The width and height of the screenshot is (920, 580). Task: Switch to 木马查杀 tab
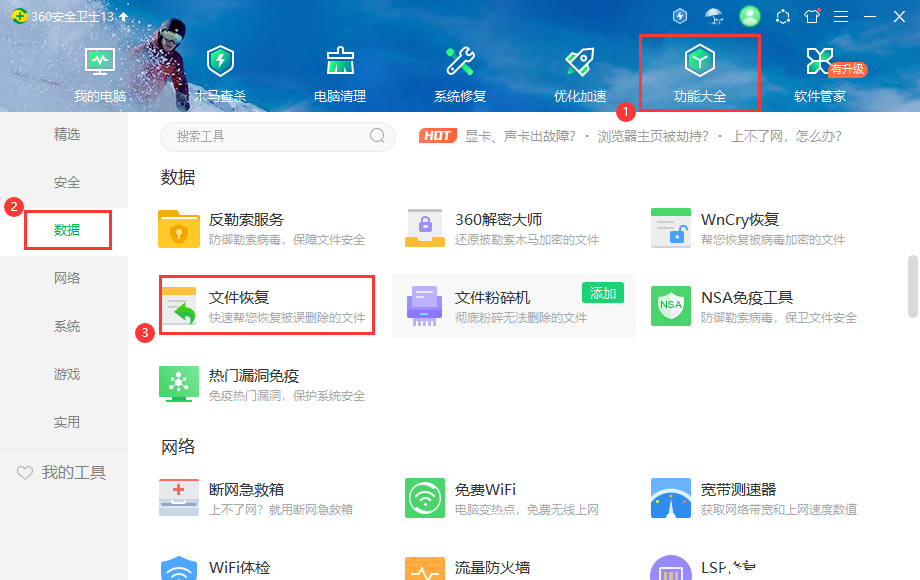coord(220,74)
